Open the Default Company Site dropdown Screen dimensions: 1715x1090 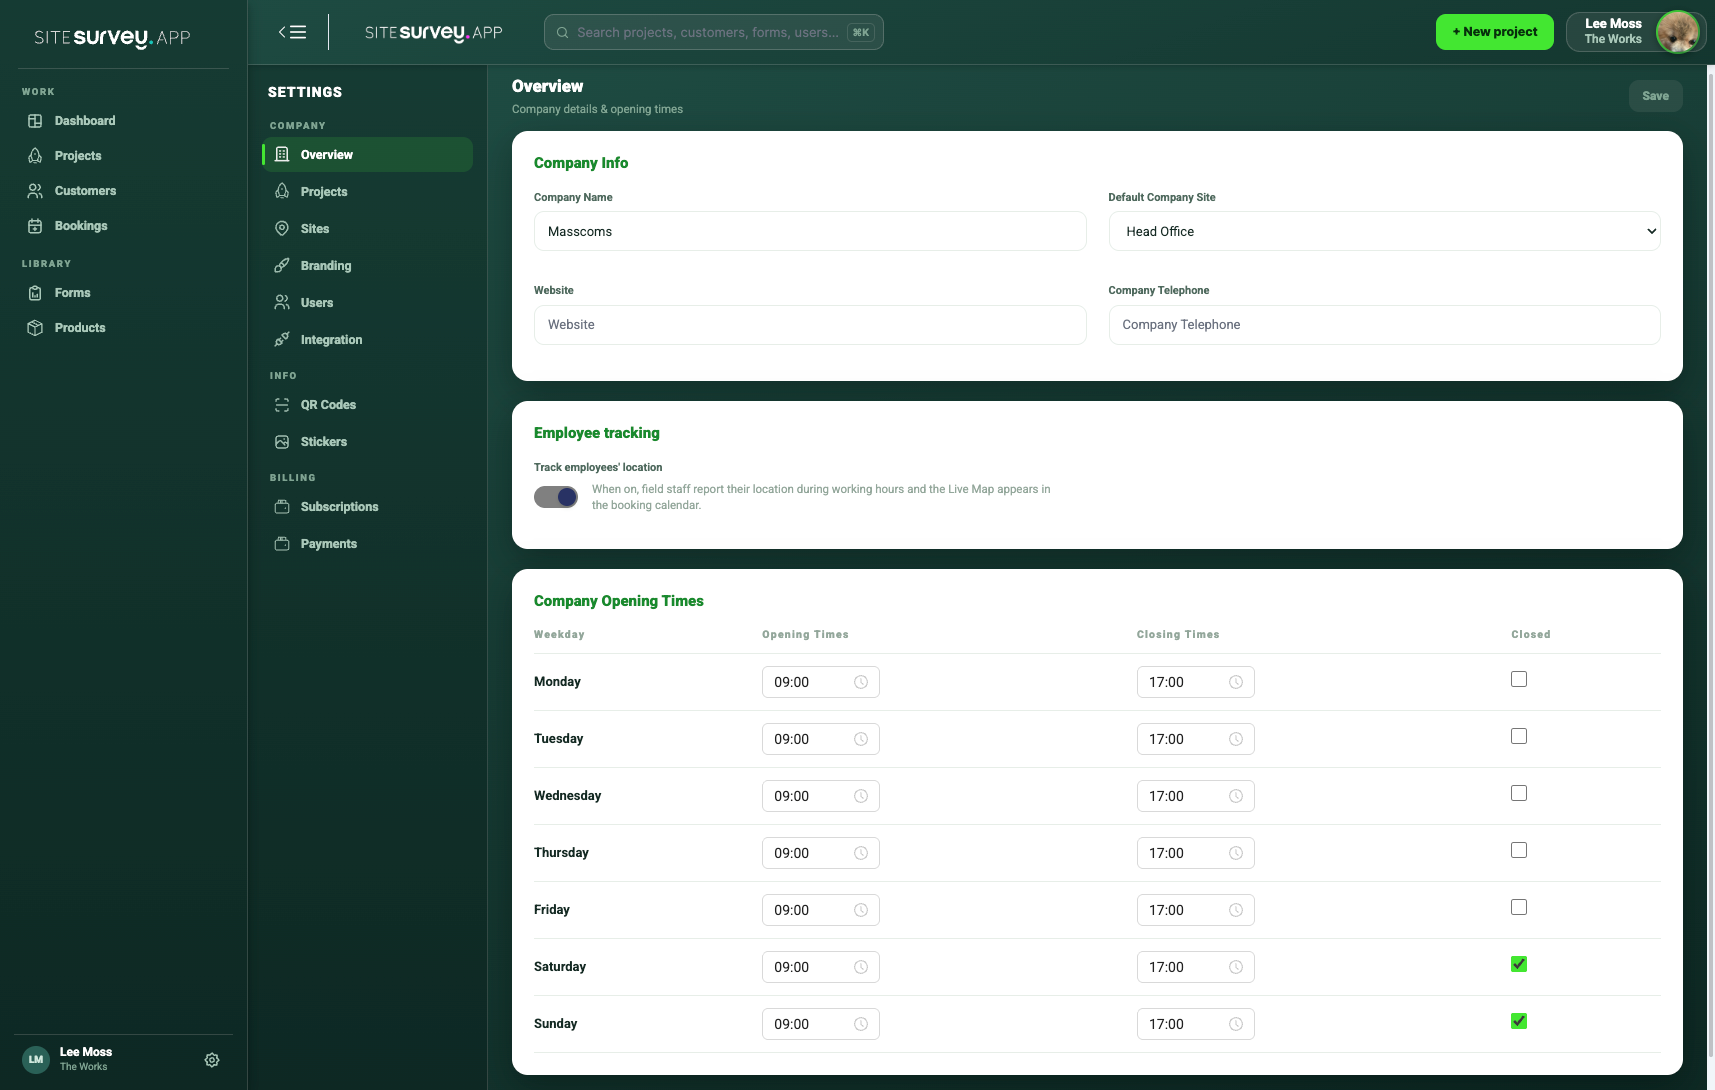pos(1384,231)
